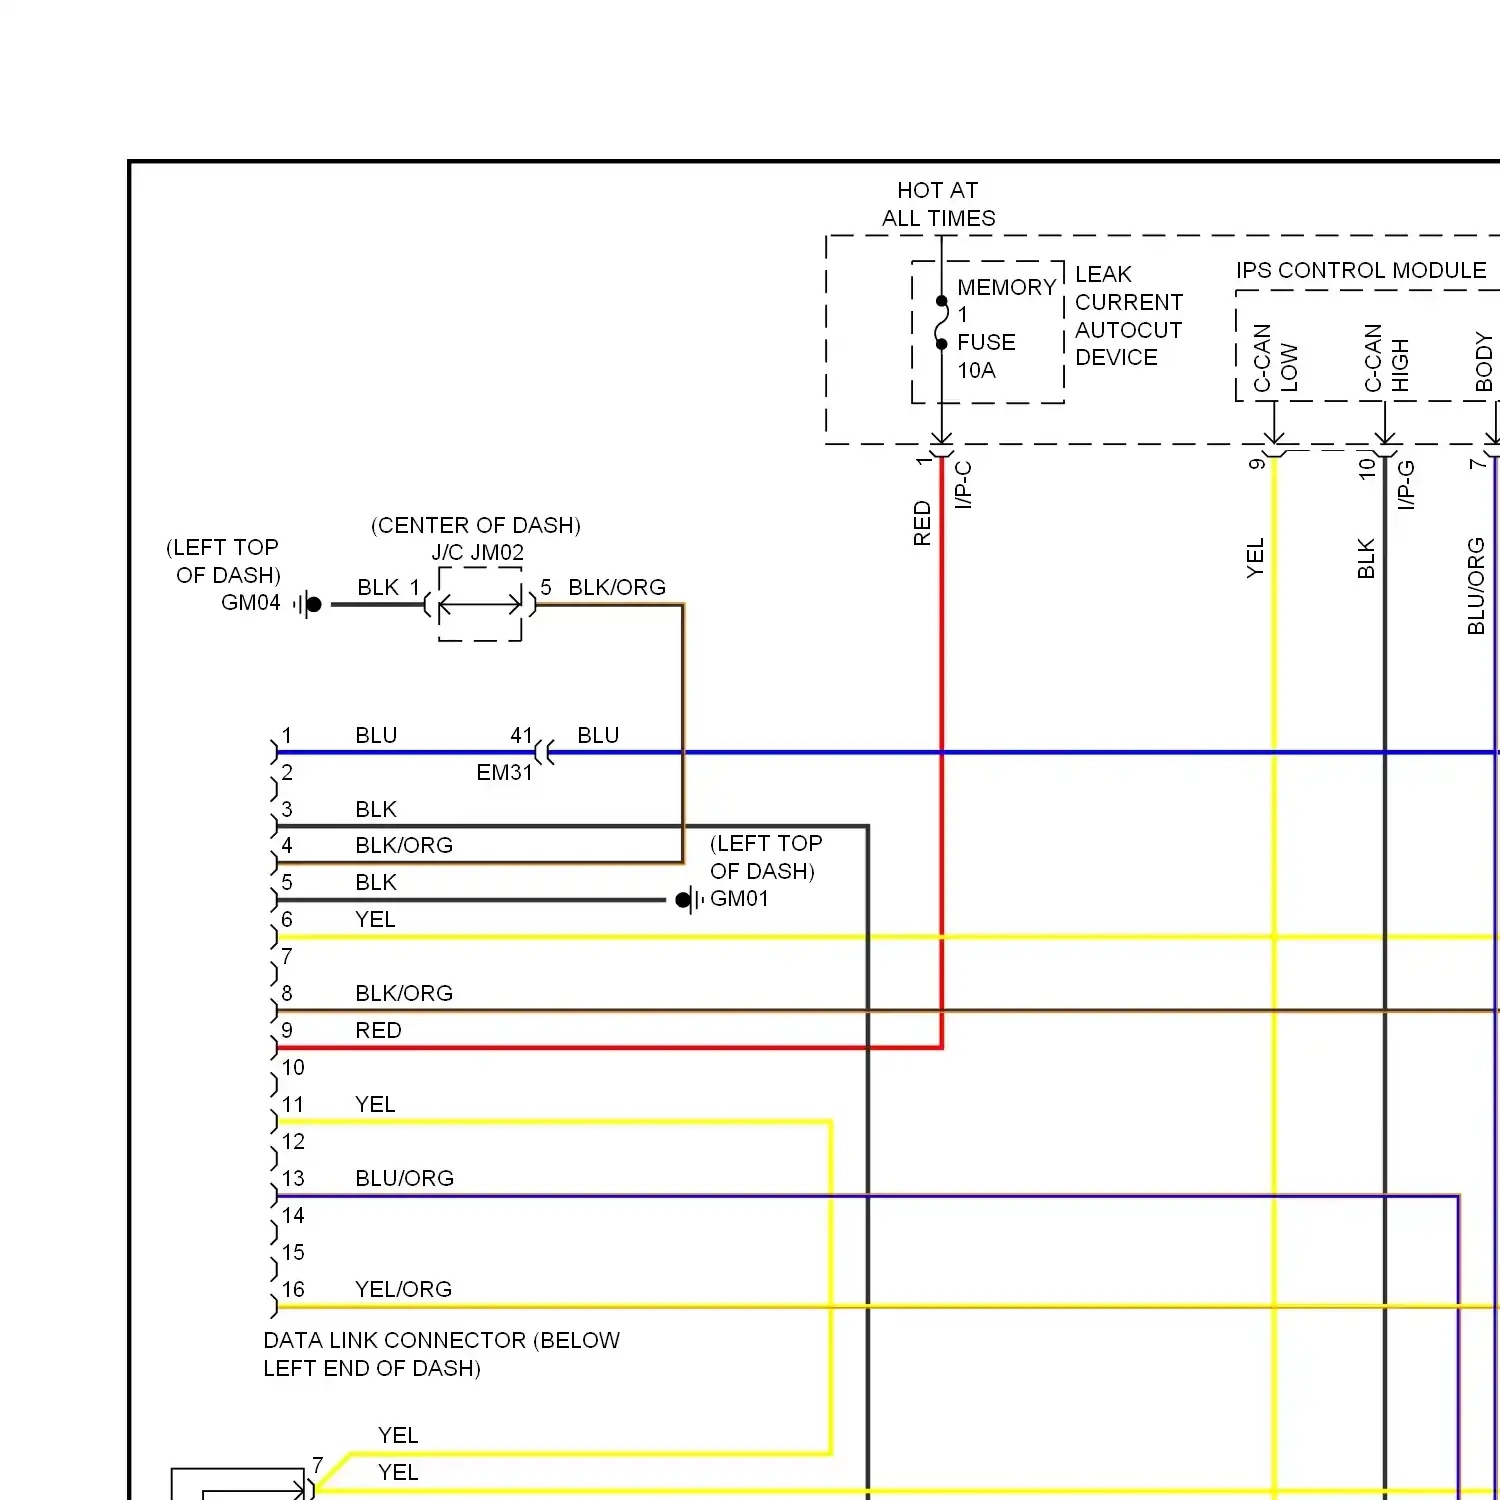Click RED label on data link pin 9
The height and width of the screenshot is (1500, 1500).
(x=378, y=1031)
